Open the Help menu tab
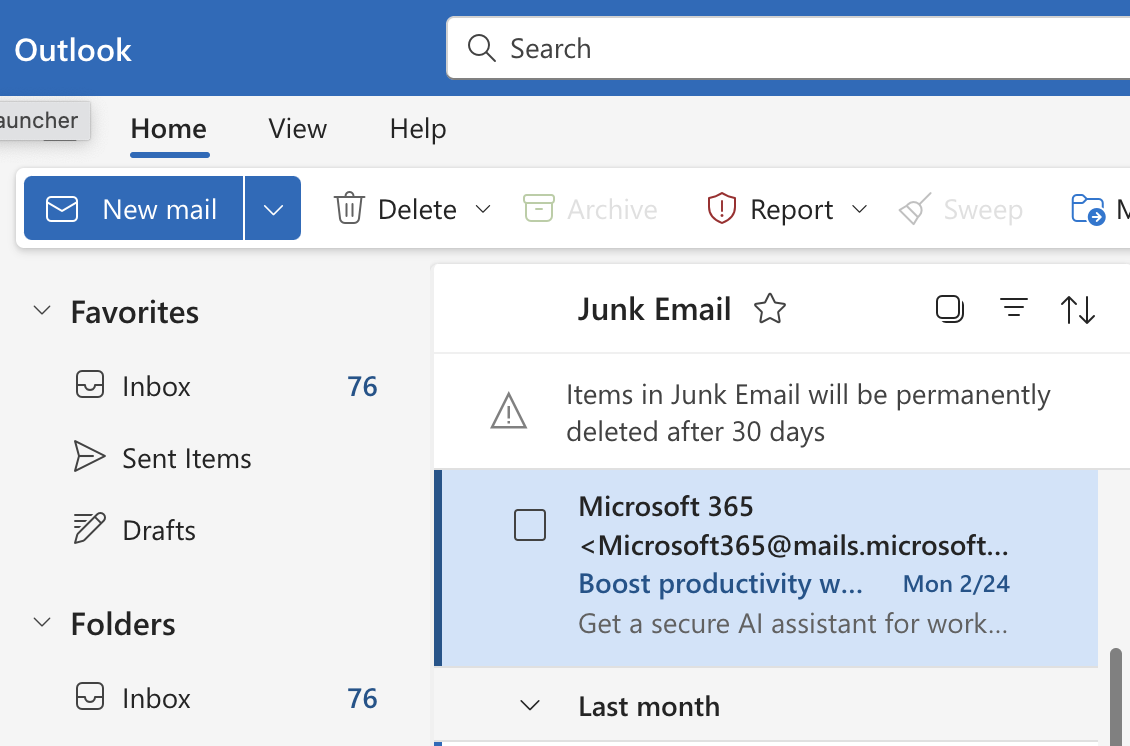Image resolution: width=1130 pixels, height=746 pixels. coord(417,128)
